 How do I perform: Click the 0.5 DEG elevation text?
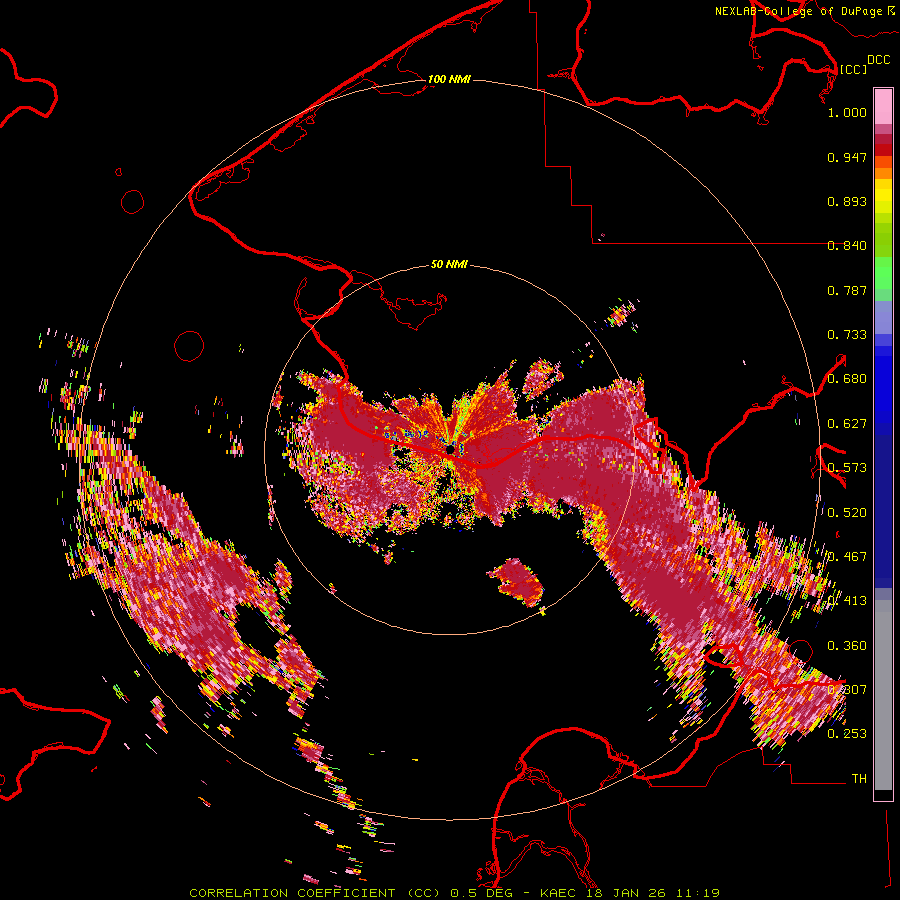click(481, 893)
